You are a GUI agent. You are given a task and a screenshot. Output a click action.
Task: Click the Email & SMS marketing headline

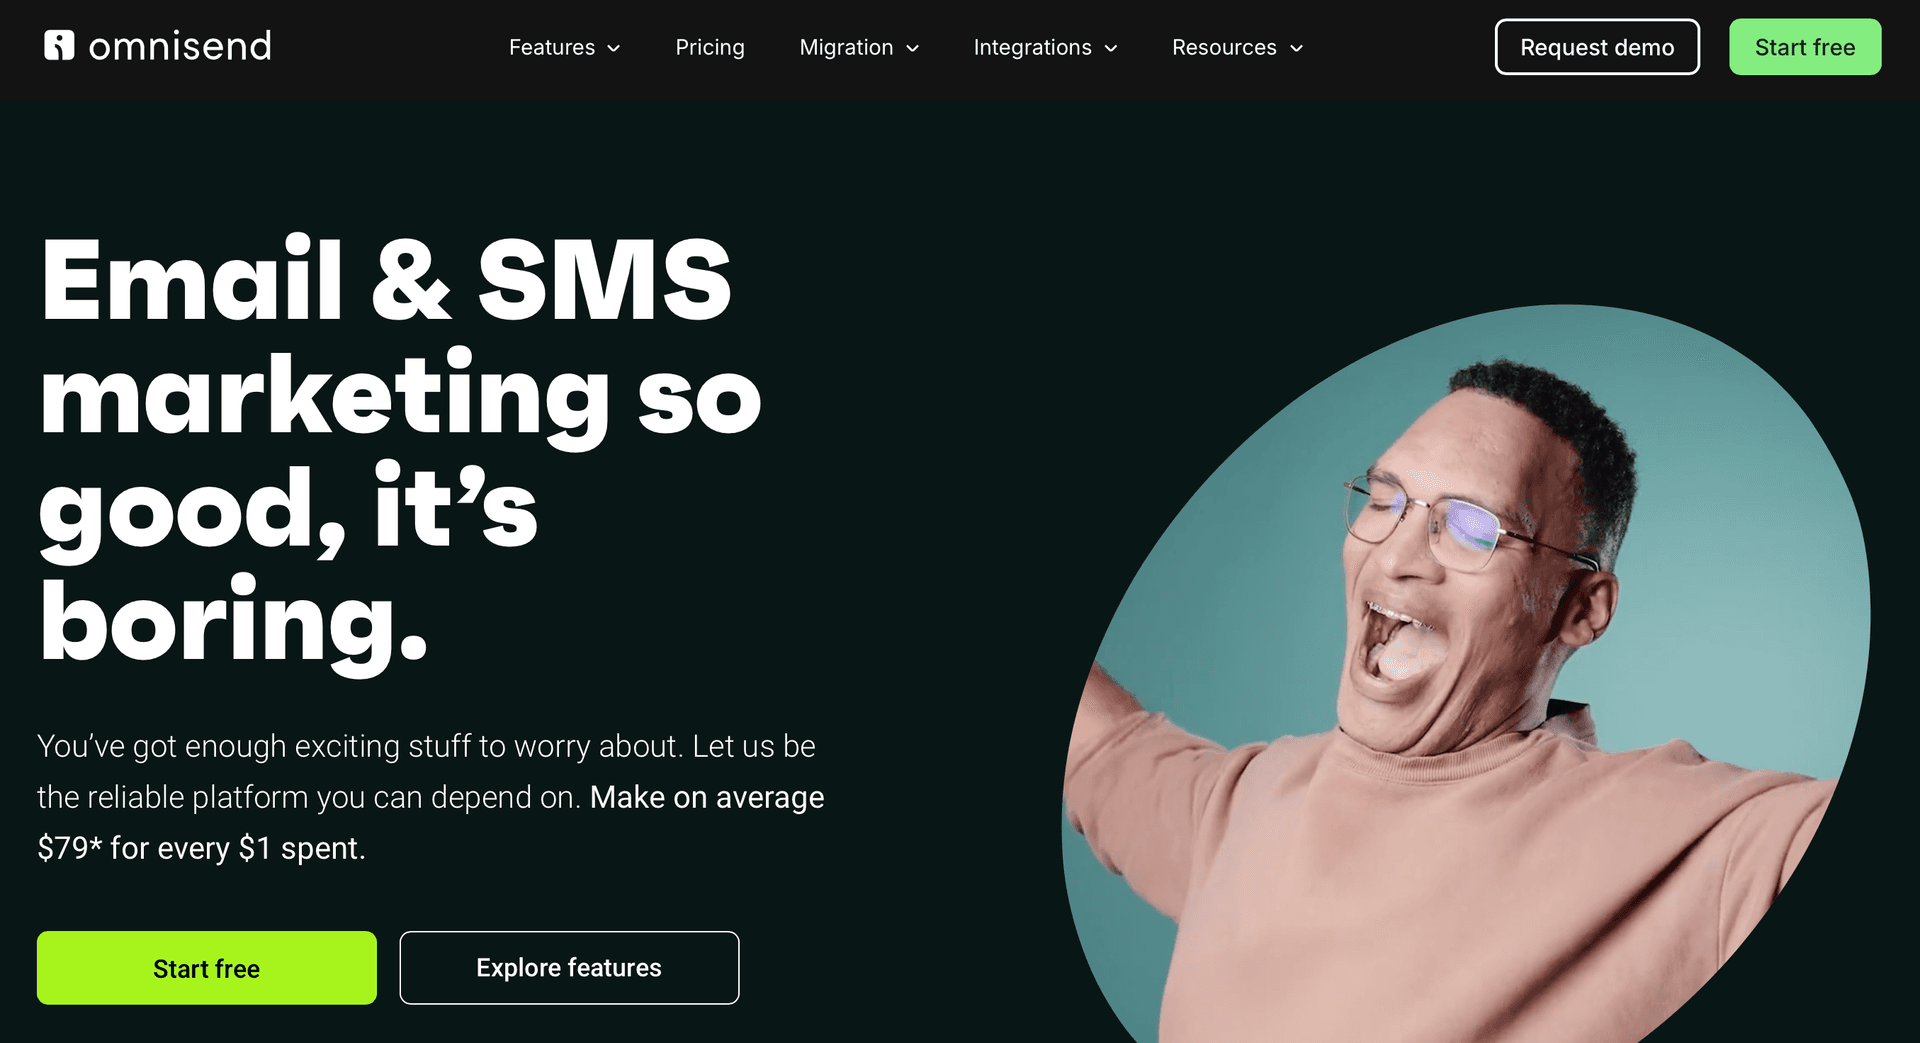pos(400,450)
